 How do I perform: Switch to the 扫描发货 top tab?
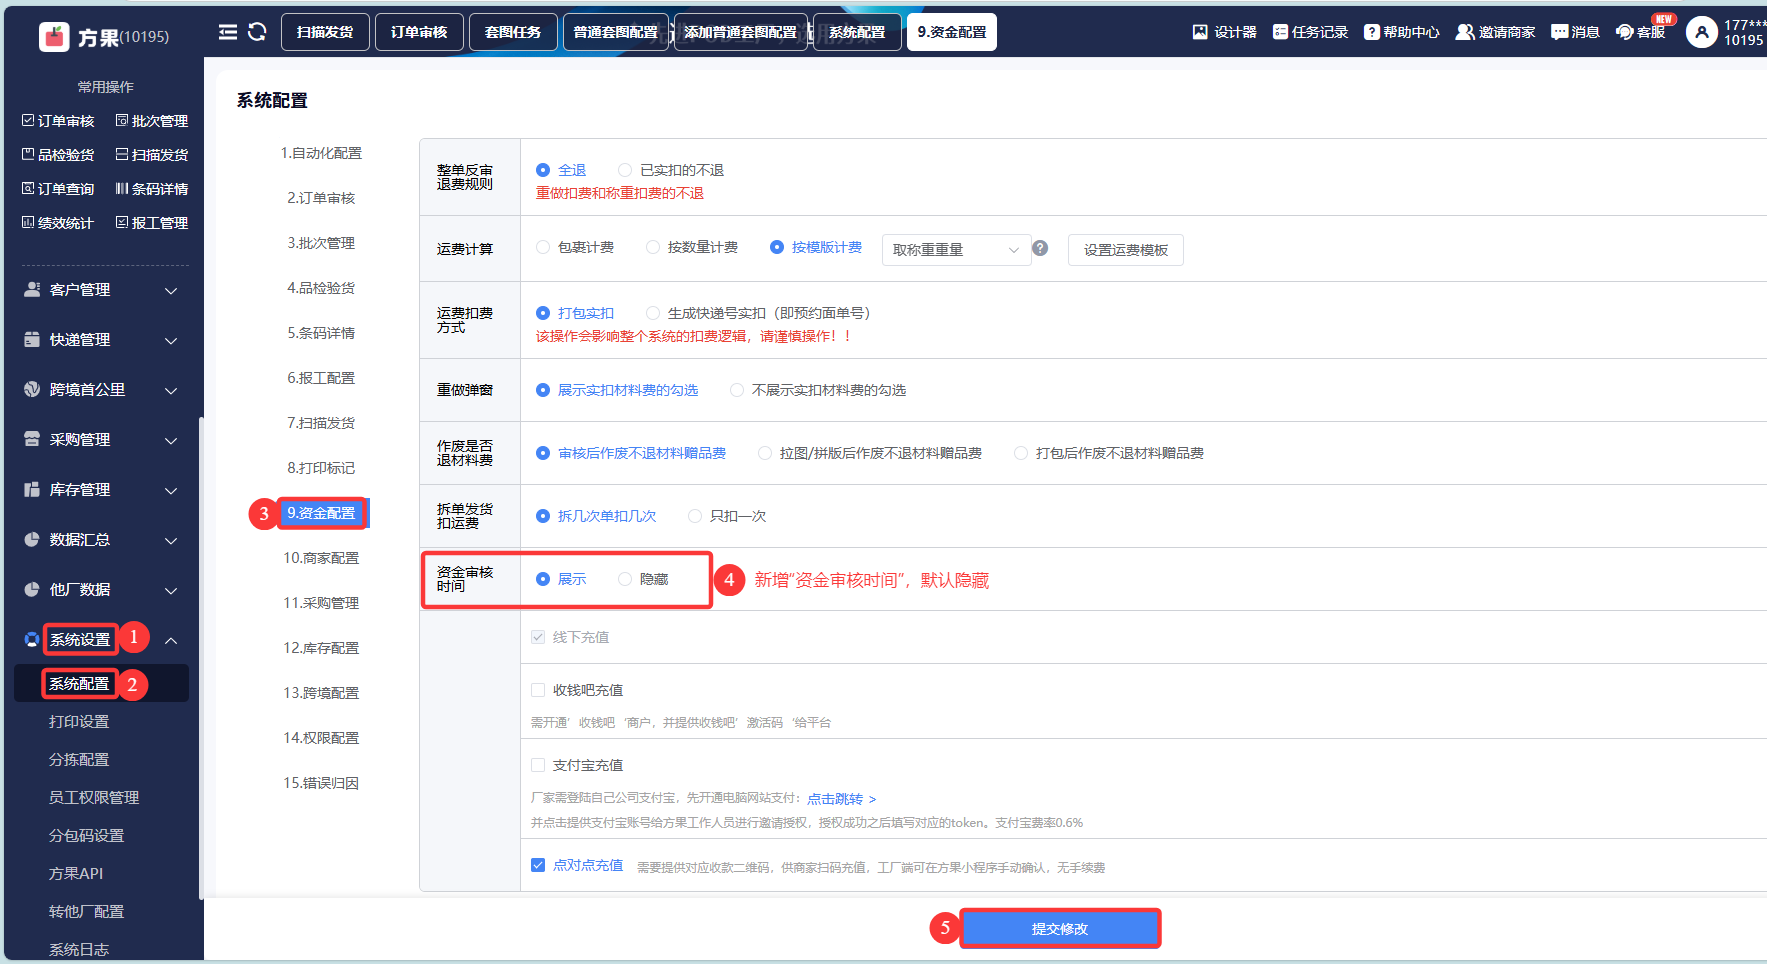[325, 32]
